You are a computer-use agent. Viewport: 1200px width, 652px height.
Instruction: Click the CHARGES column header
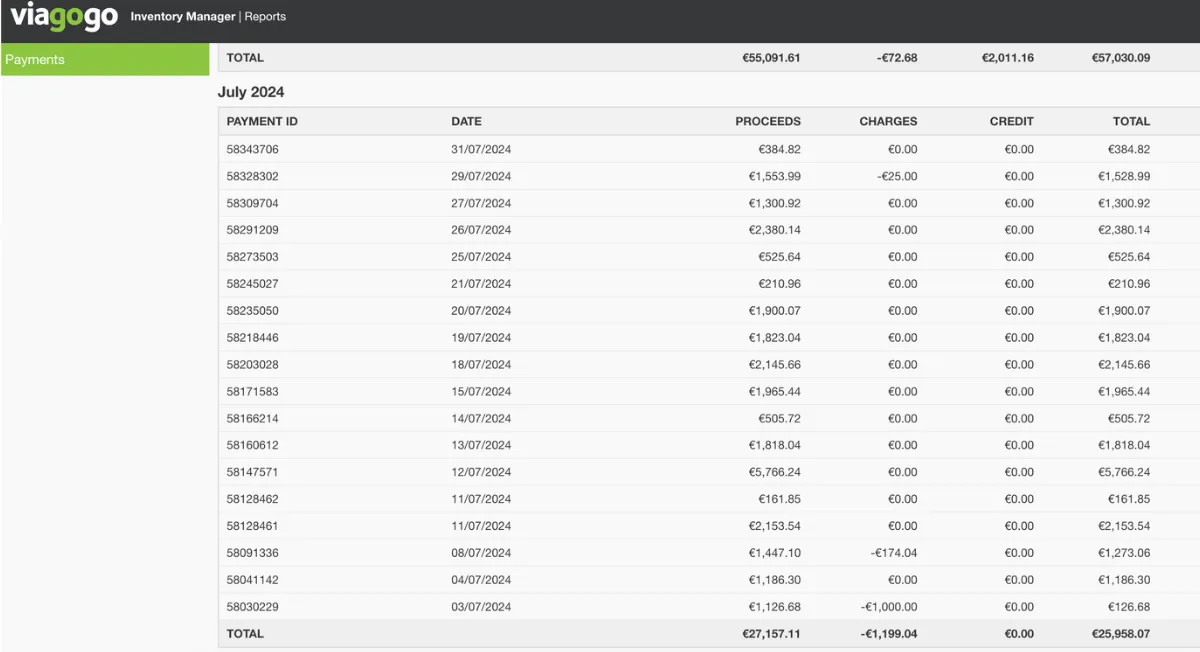[887, 122]
